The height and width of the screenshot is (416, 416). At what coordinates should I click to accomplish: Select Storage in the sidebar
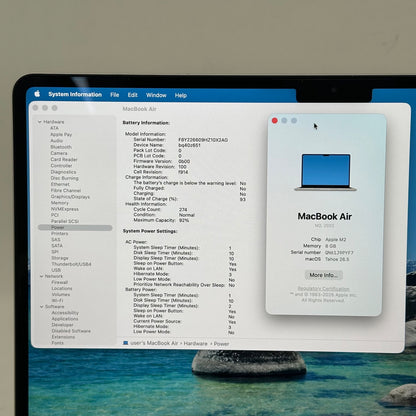[x=60, y=258]
